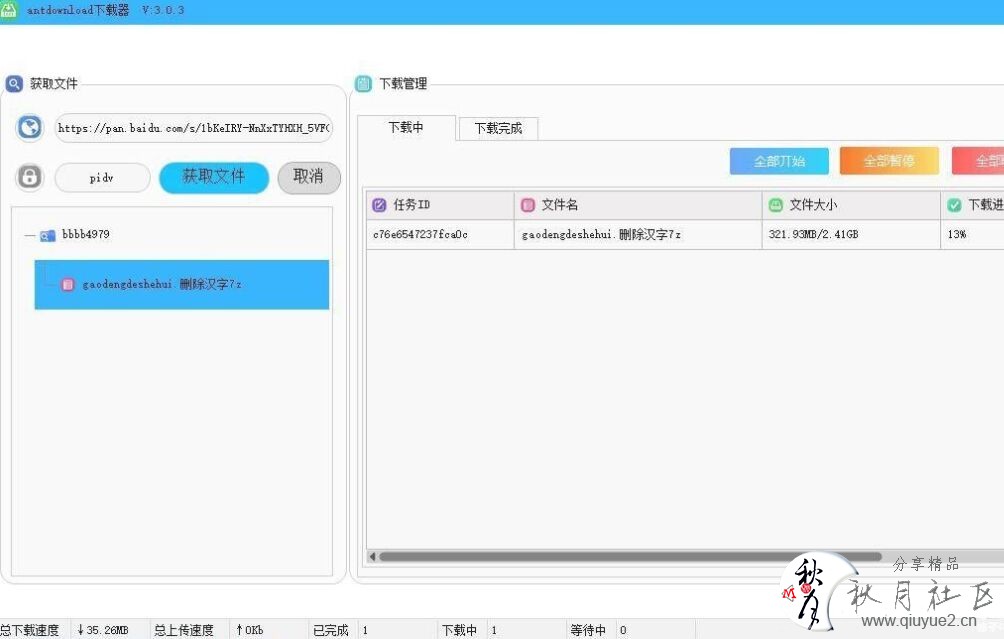Viewport: 1004px width, 639px height.
Task: Select gaodengdeshehui.删除汉字7z in file tree
Action: (x=182, y=284)
